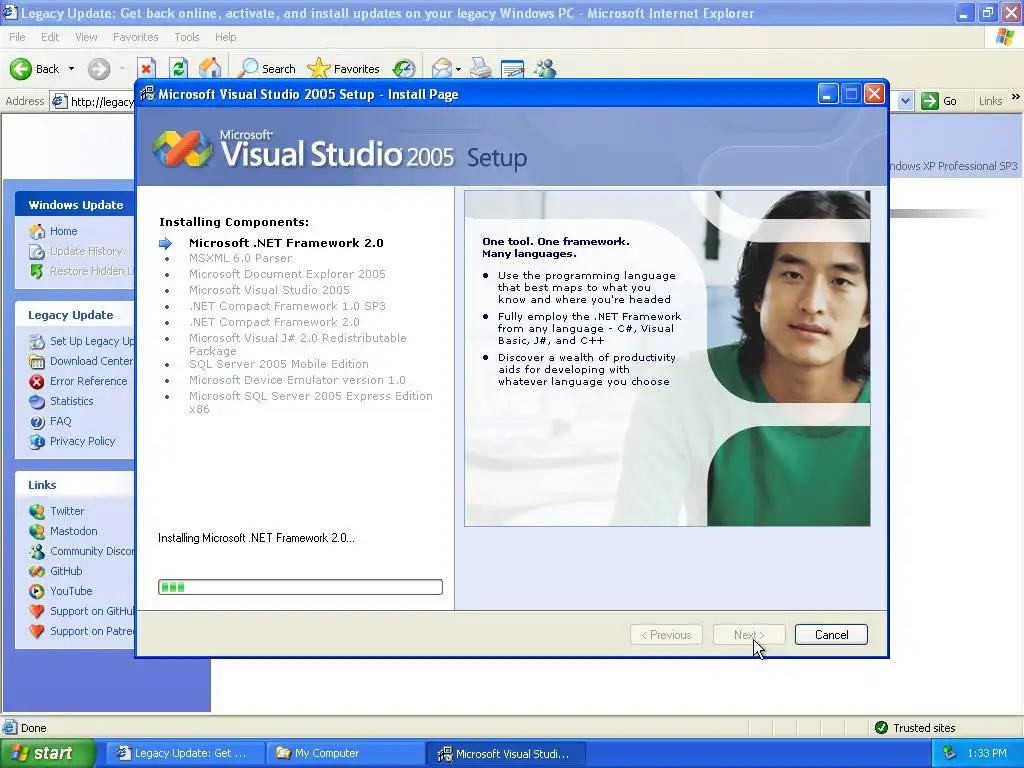Viewport: 1024px width, 768px height.
Task: Click 'SQL Server 2005 Mobile Edition' entry
Action: pyautogui.click(x=279, y=364)
